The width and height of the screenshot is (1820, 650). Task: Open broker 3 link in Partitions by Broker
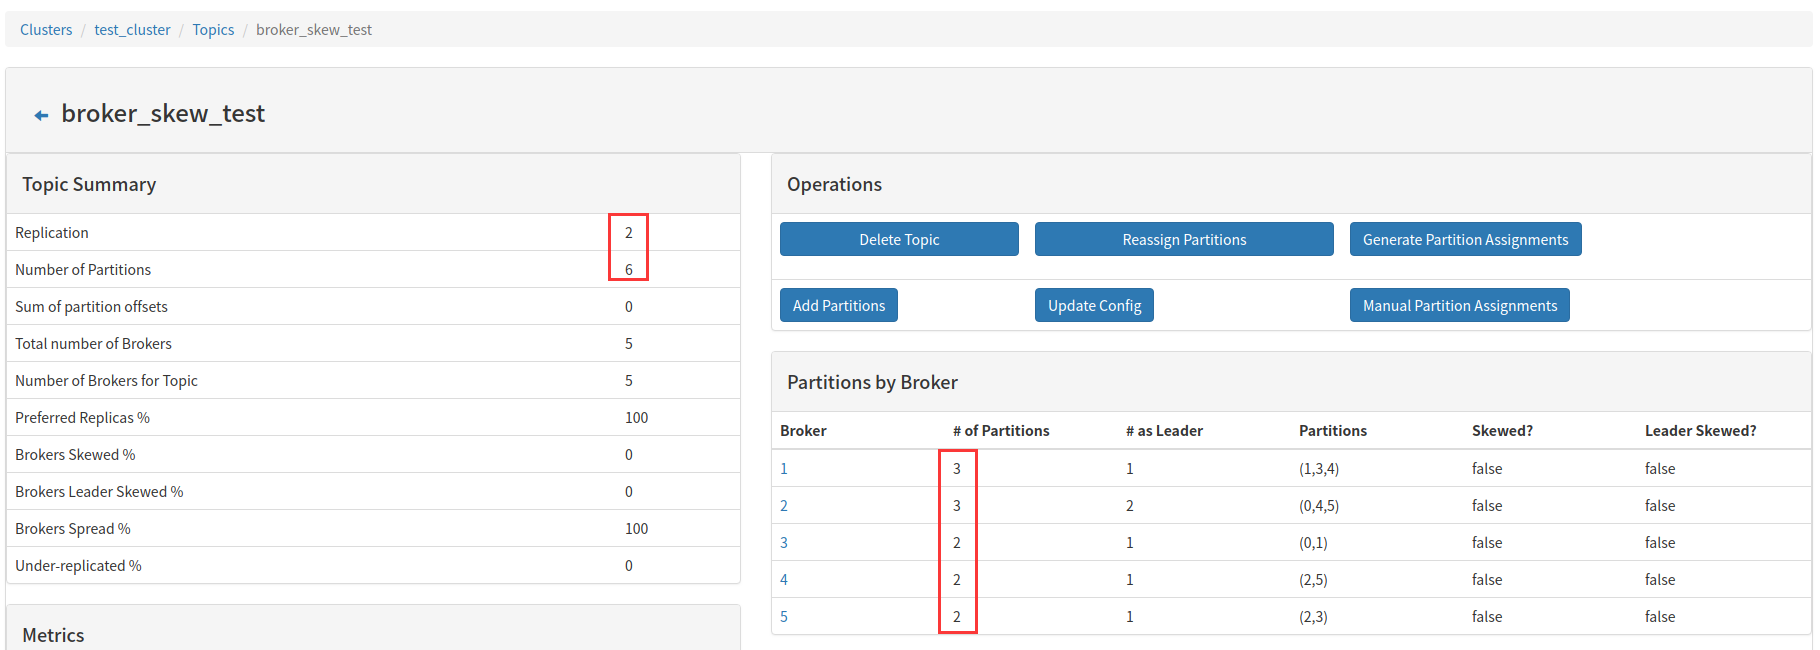[784, 542]
